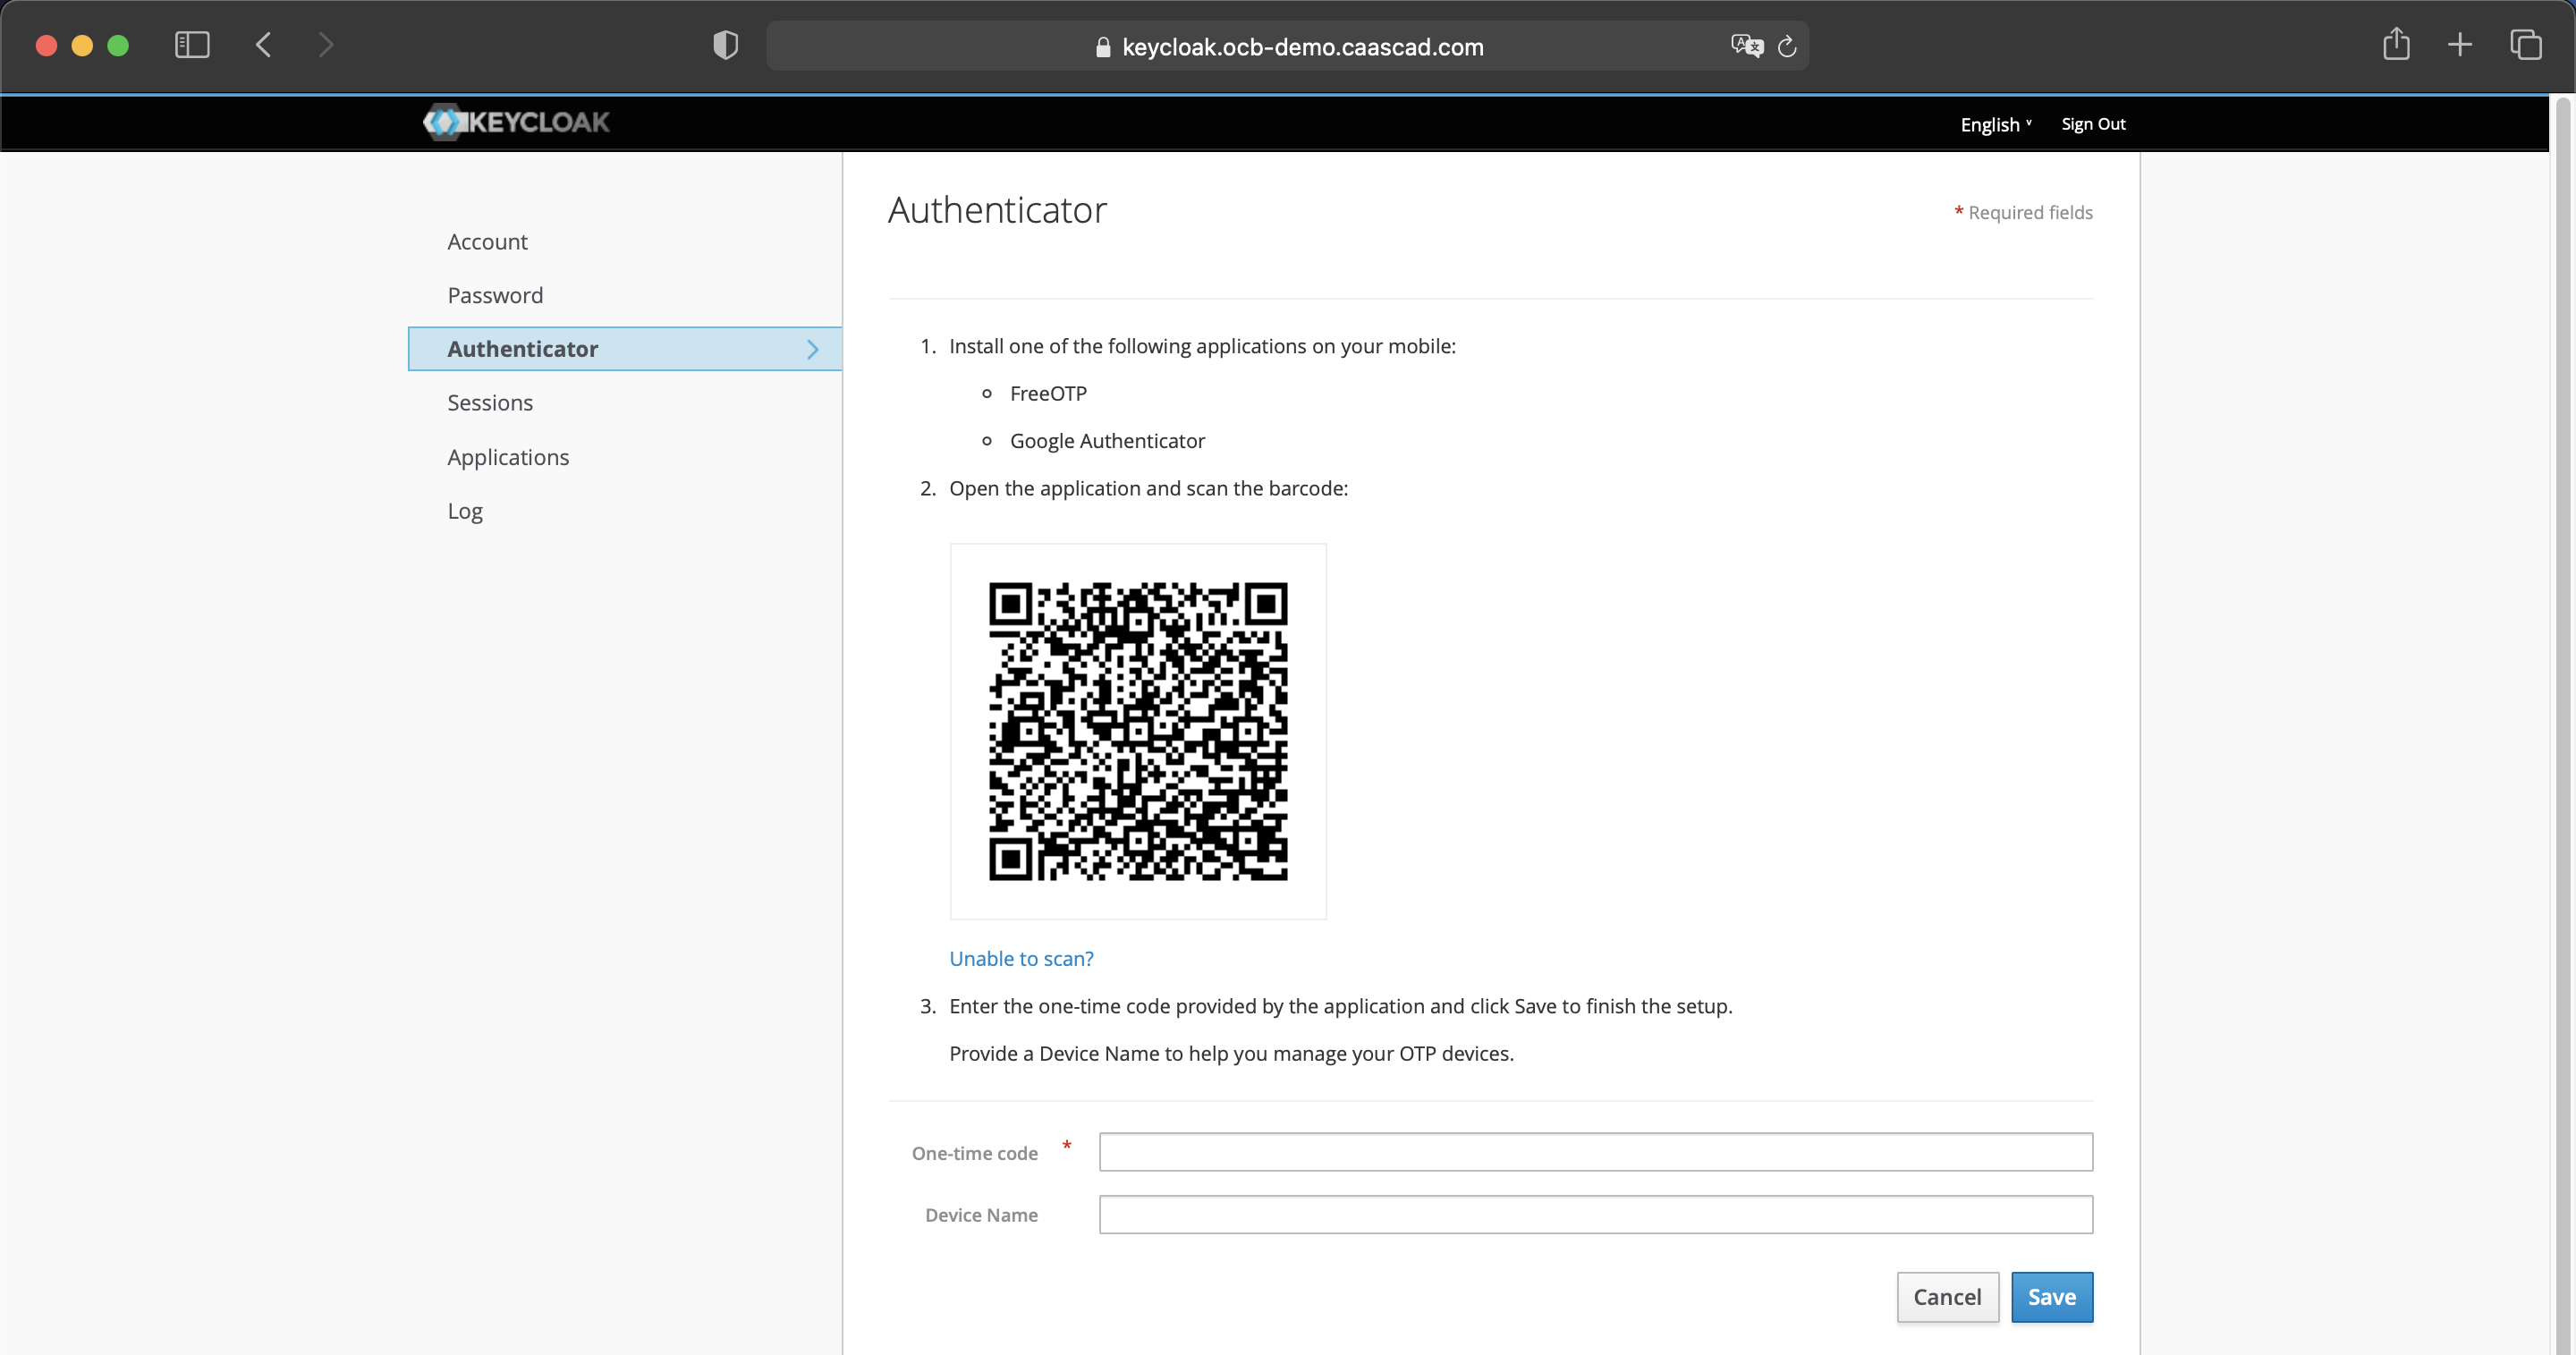Viewport: 2576px width, 1355px height.
Task: Show the tab overview icon
Action: 2526,45
